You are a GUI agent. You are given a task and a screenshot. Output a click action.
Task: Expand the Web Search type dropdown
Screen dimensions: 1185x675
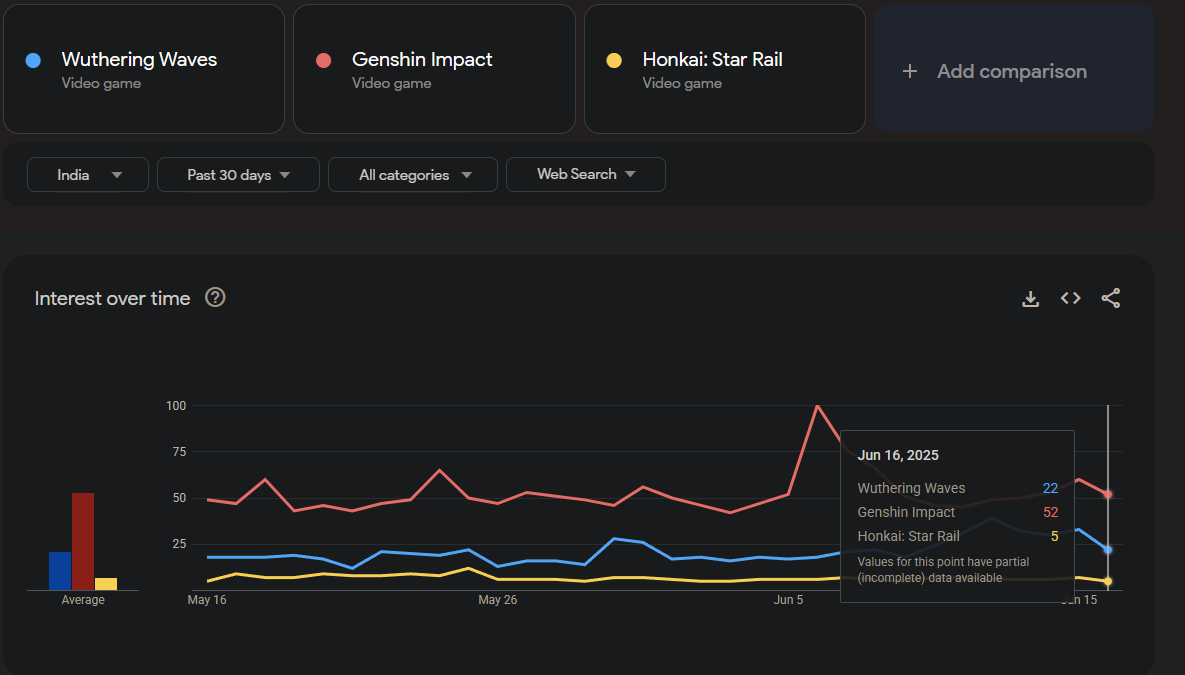pos(586,175)
